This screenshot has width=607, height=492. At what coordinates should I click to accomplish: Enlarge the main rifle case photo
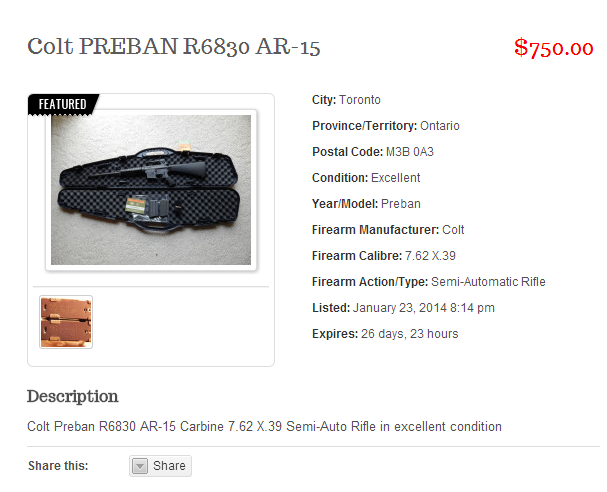tap(151, 190)
